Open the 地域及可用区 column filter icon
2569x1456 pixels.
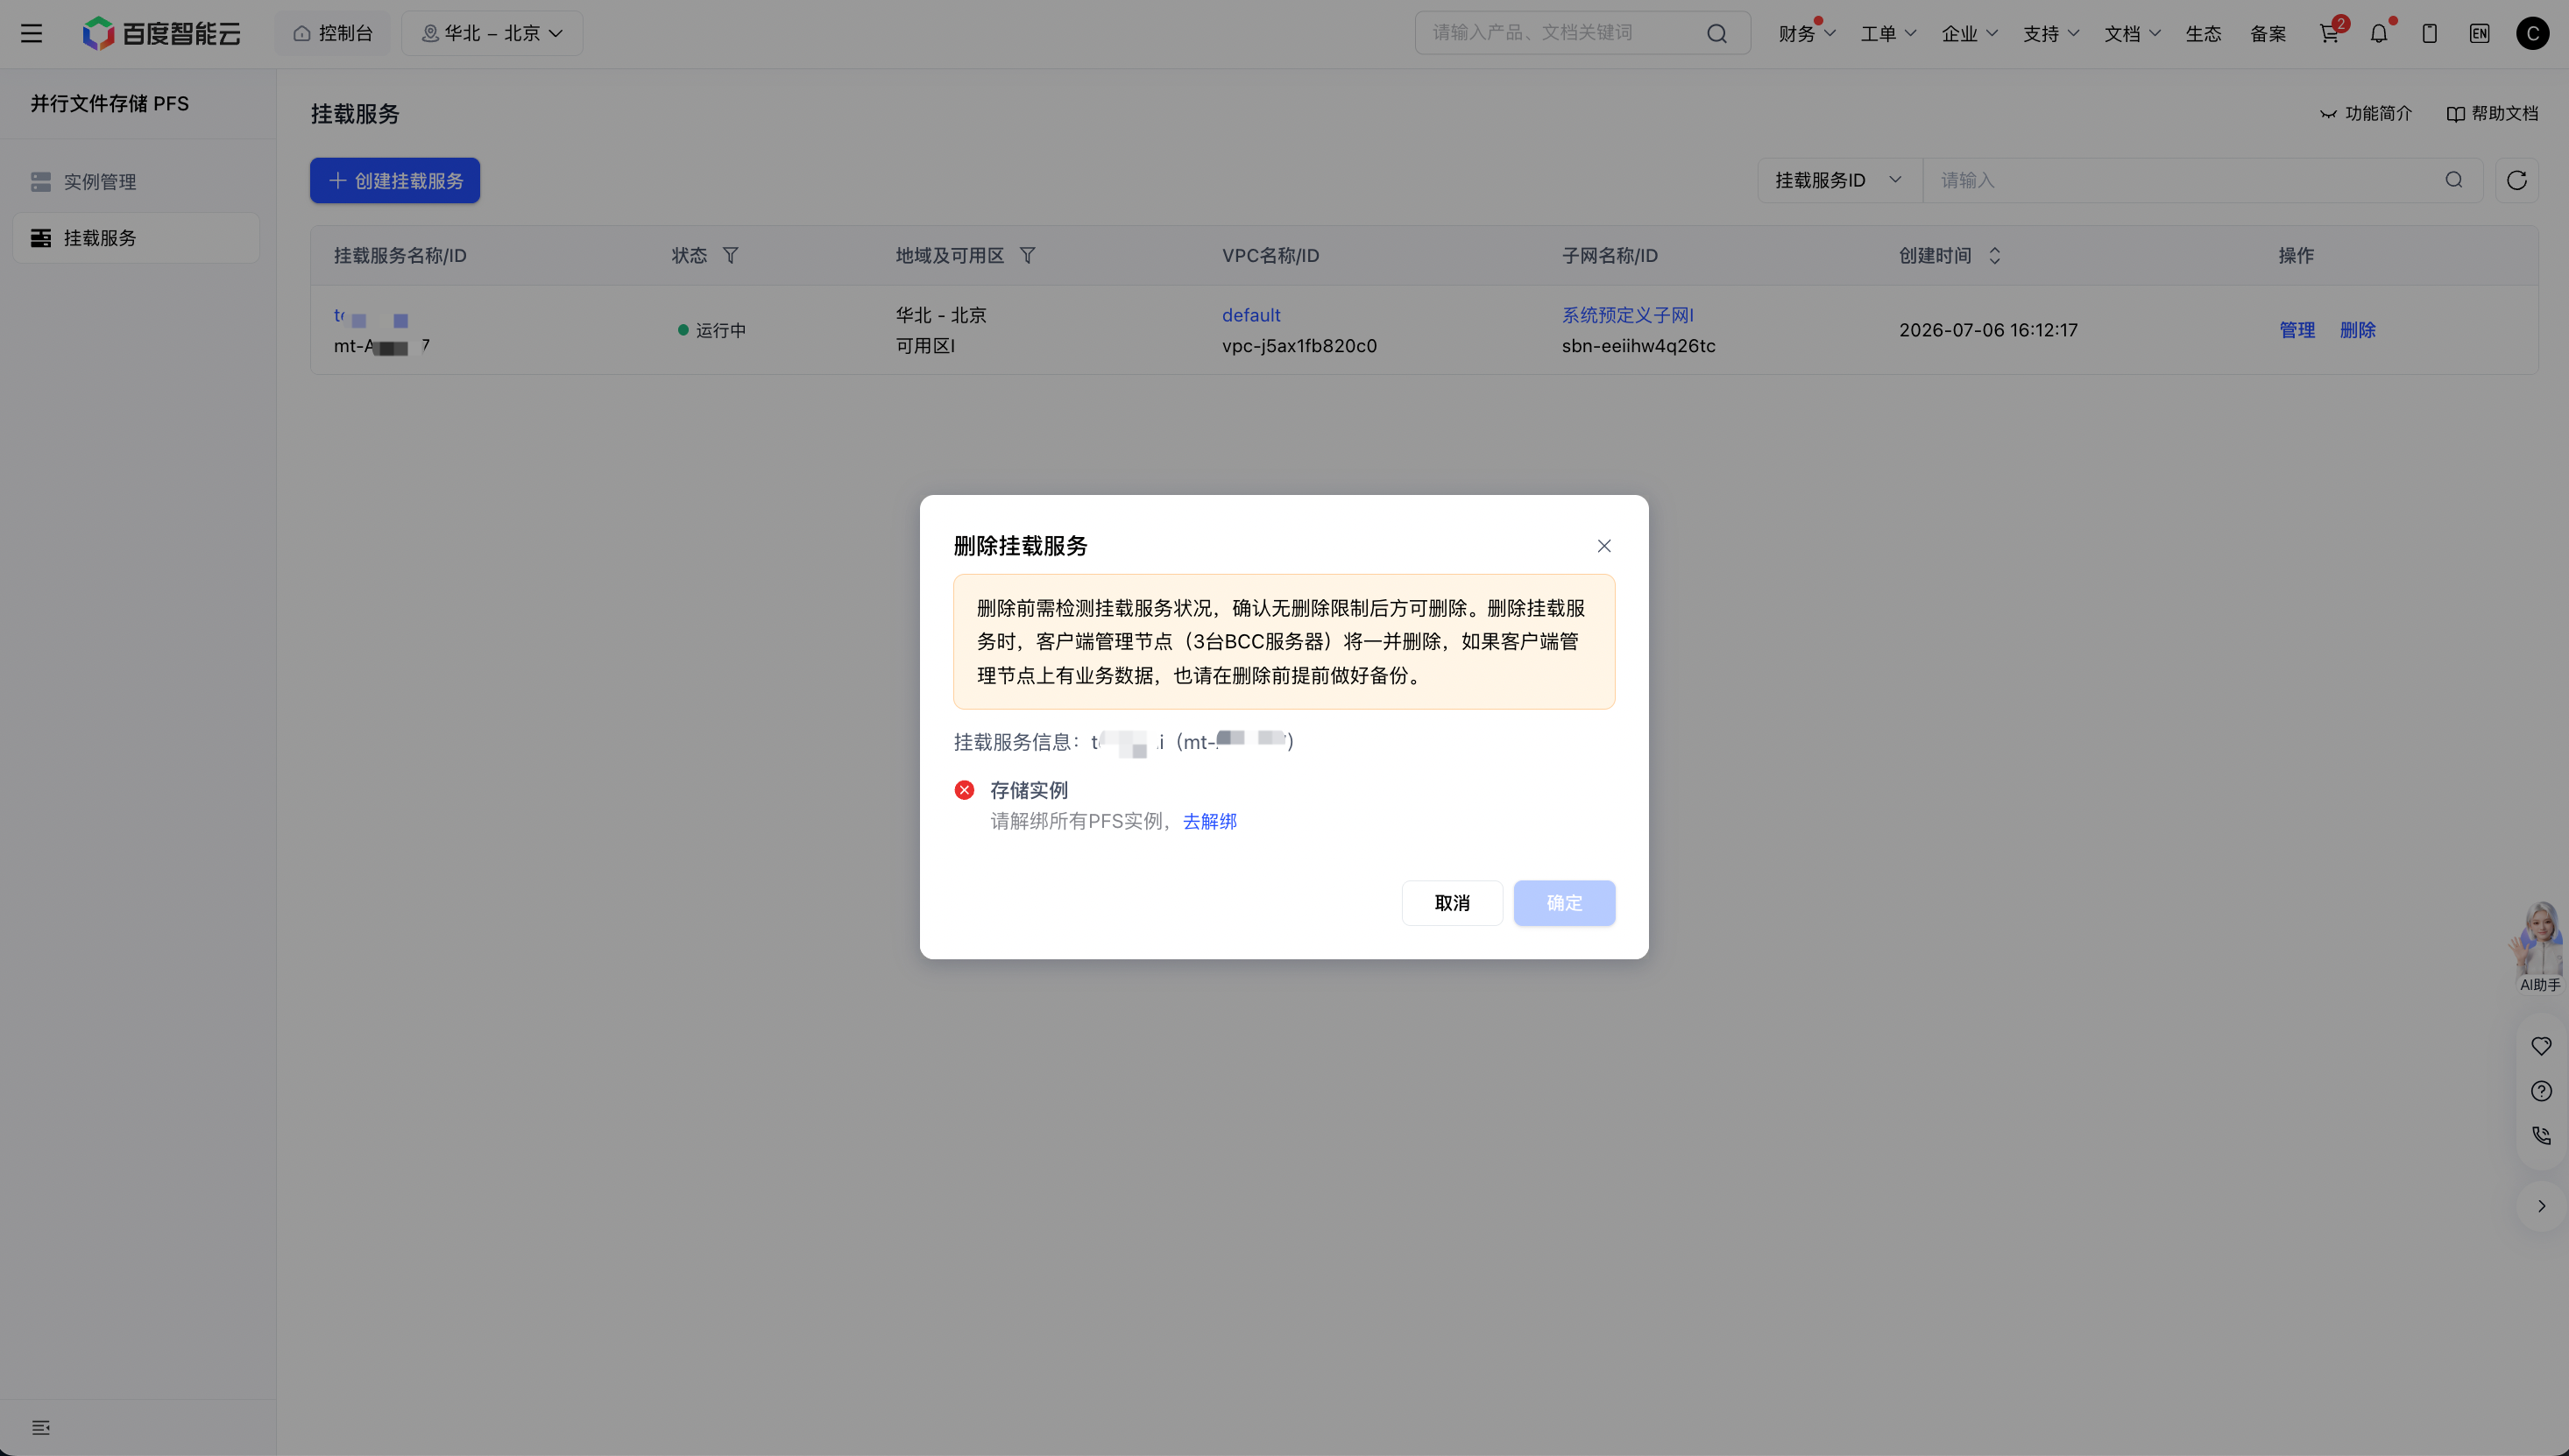(1027, 256)
